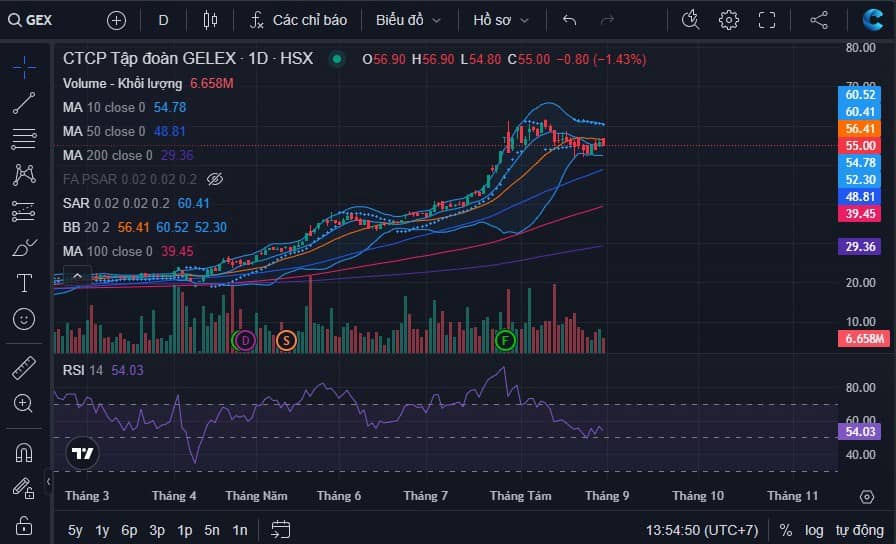896x544 pixels.
Task: Select the brush drawing tool
Action: (24, 247)
